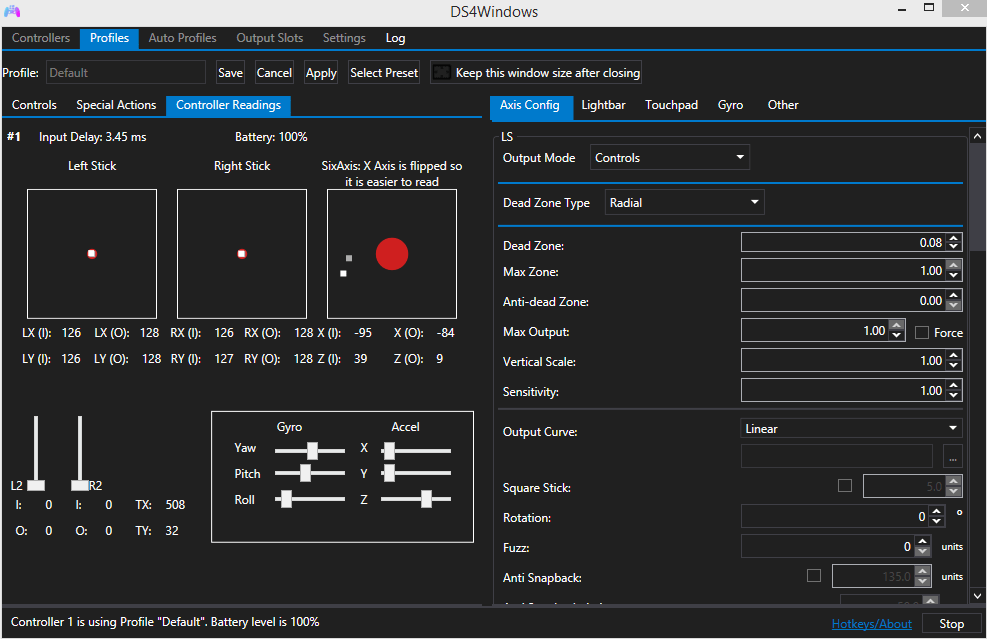Open the Output Curve Linear dropdown

click(851, 429)
